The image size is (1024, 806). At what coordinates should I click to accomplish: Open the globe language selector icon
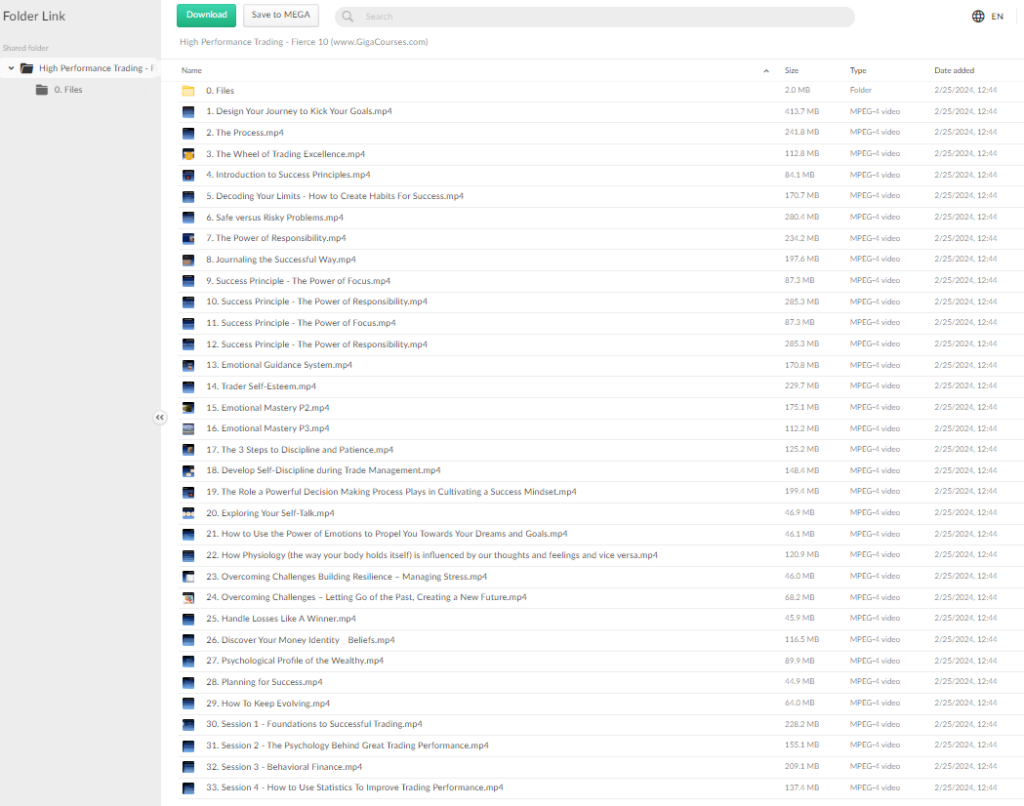click(x=978, y=17)
